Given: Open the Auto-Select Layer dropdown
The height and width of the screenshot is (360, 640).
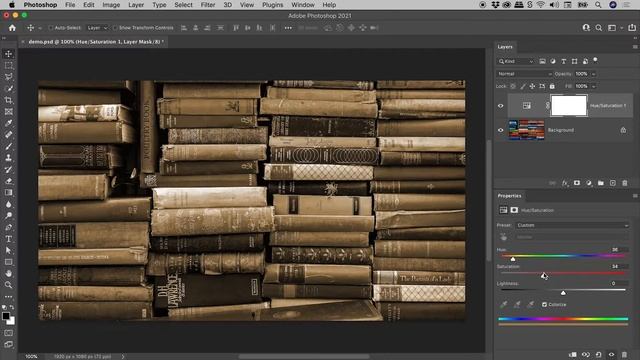Looking at the screenshot, I should click(x=97, y=28).
